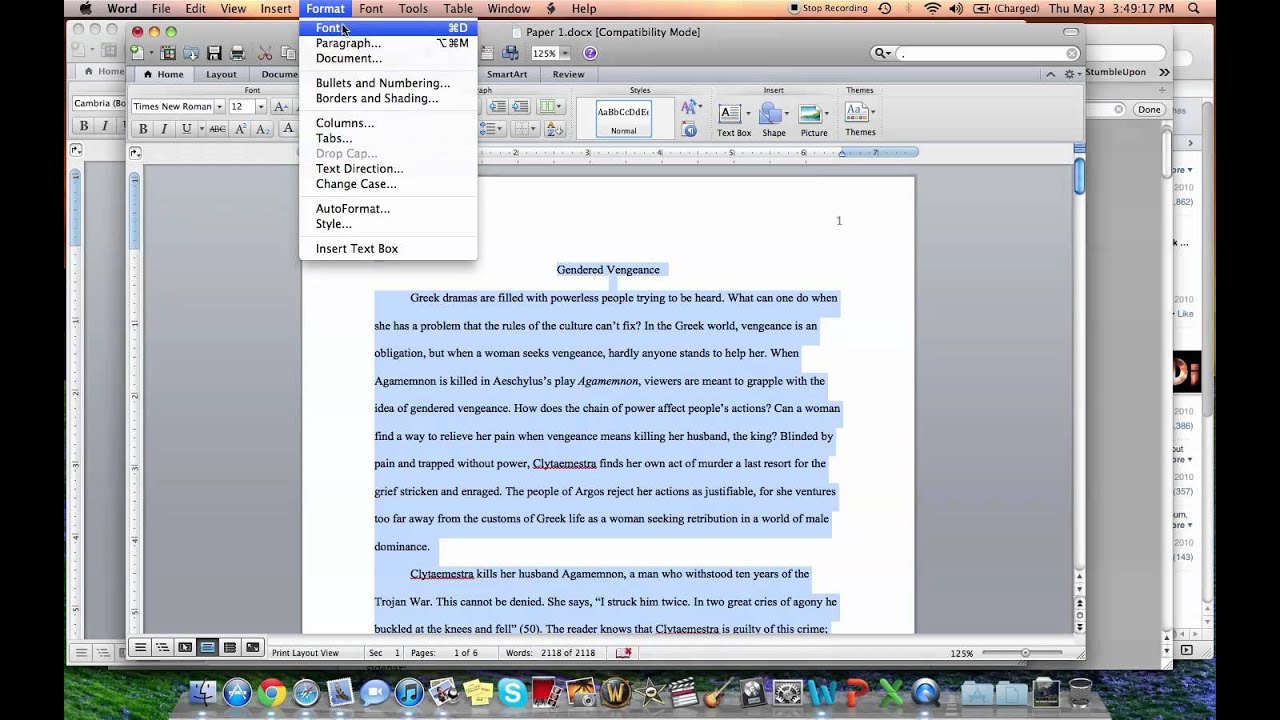This screenshot has width=1280, height=720.
Task: Open the Times New Roman font dropdown
Action: [x=219, y=107]
